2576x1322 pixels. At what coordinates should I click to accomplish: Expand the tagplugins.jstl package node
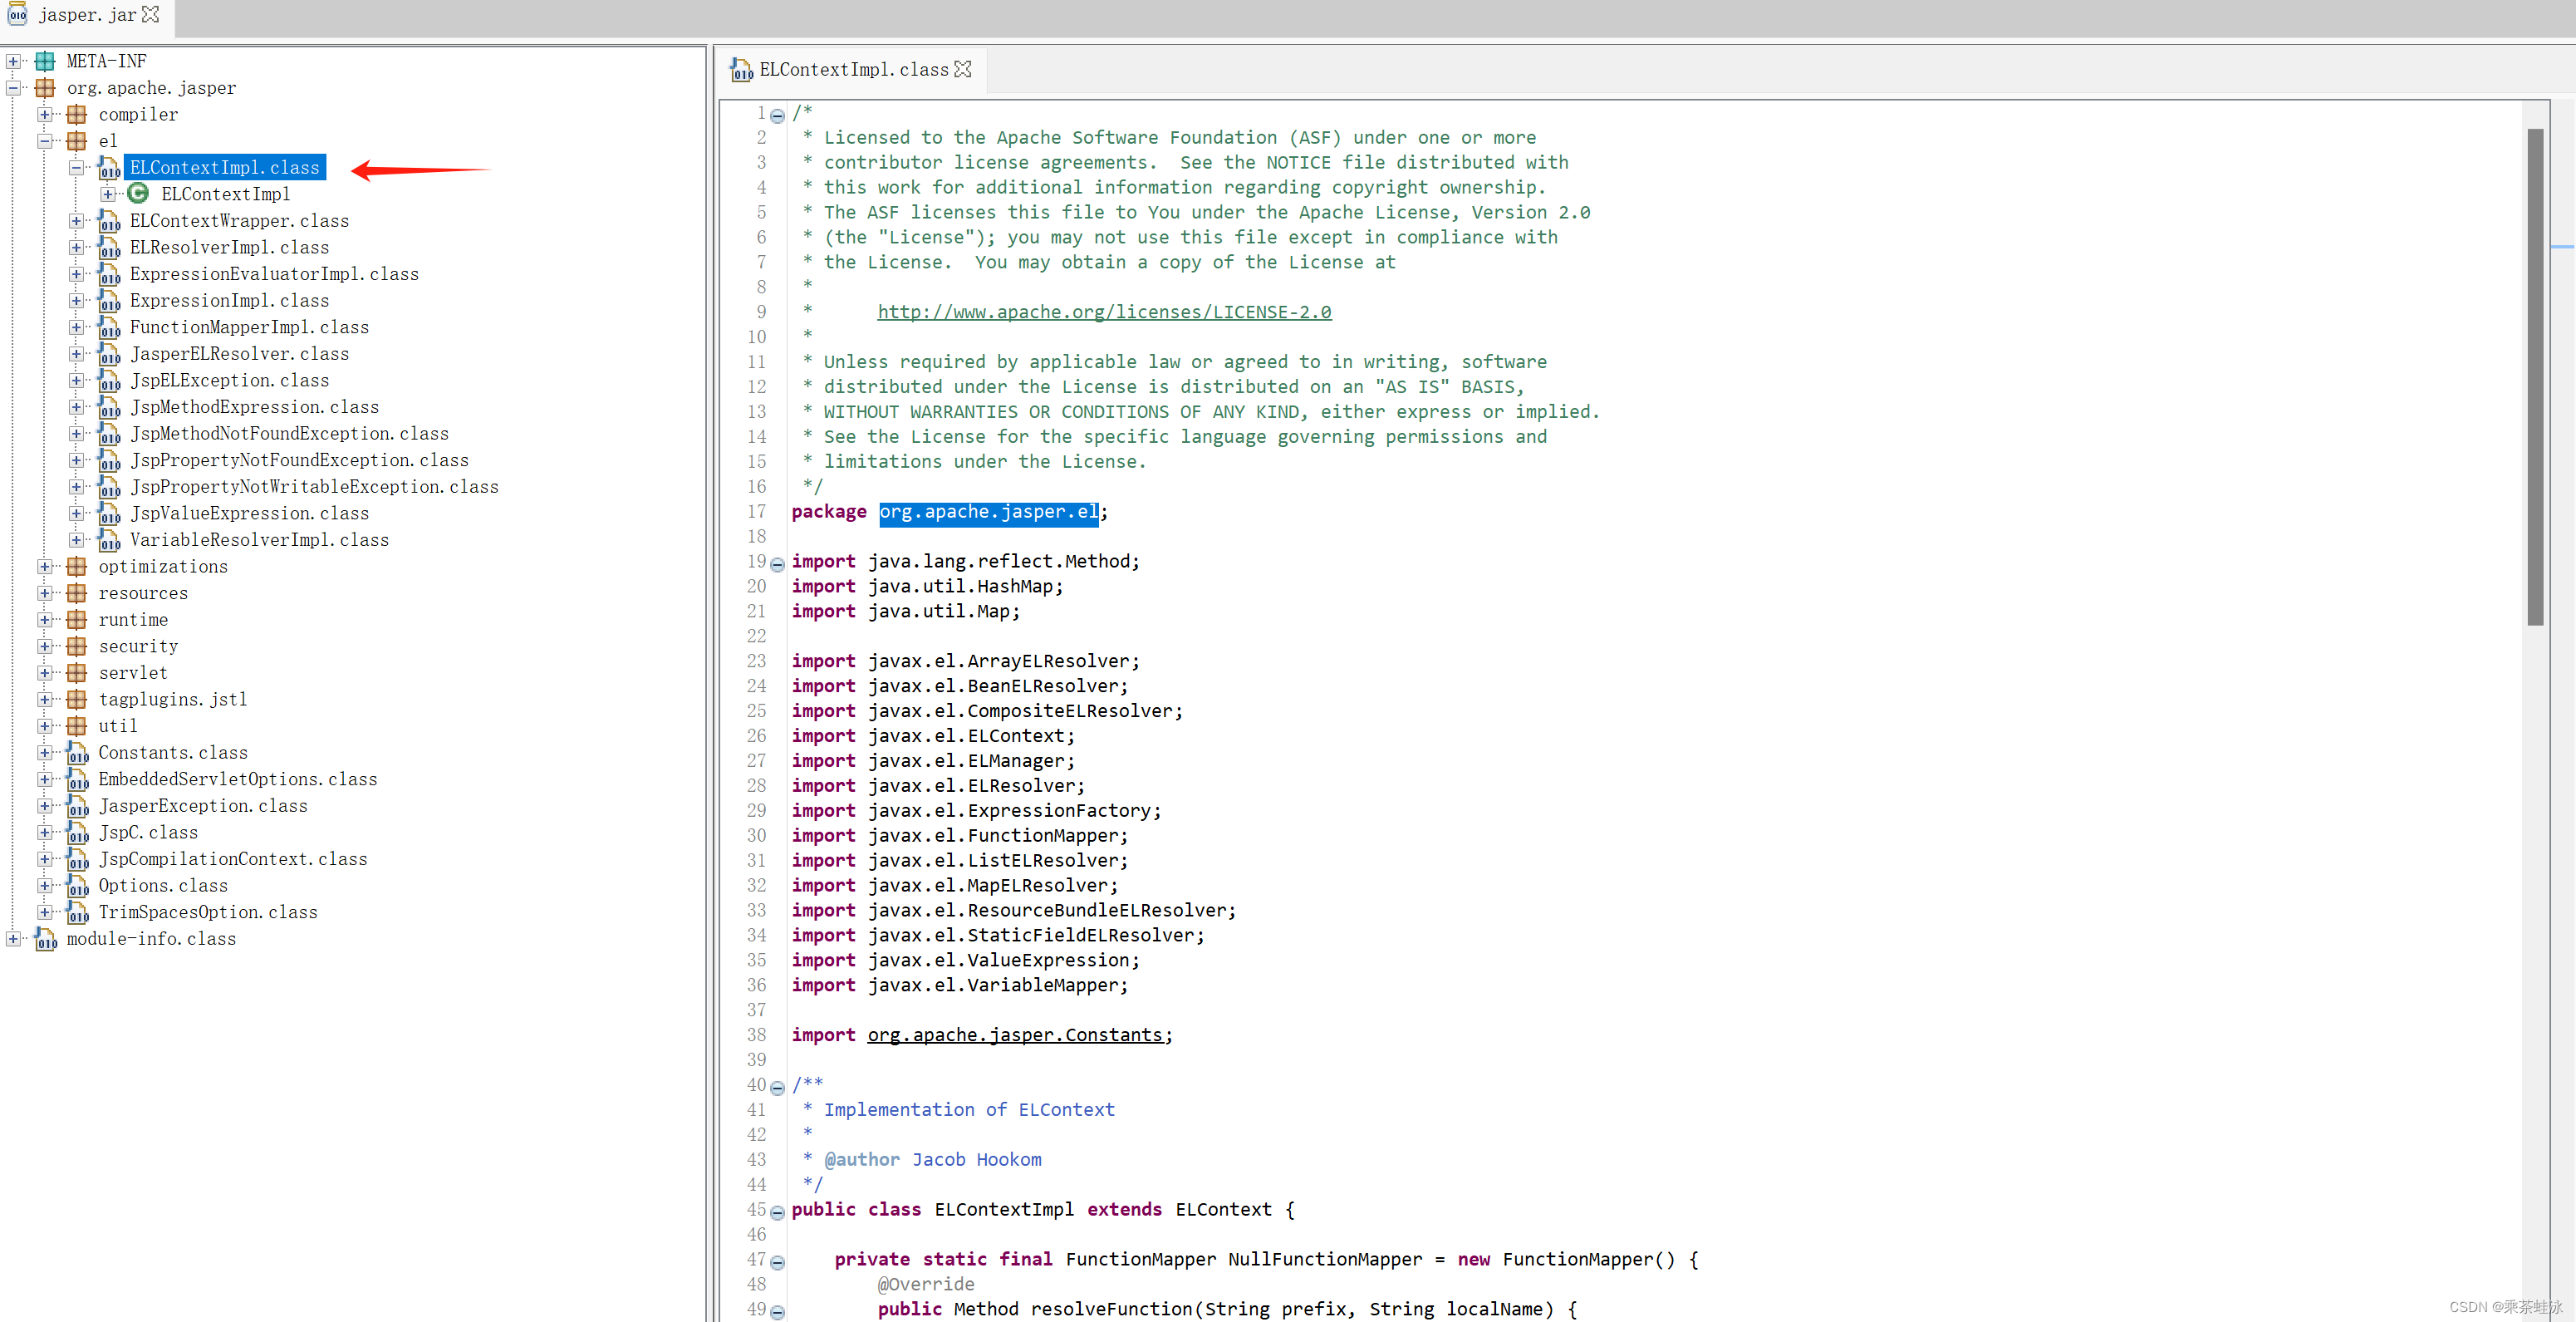click(x=45, y=700)
